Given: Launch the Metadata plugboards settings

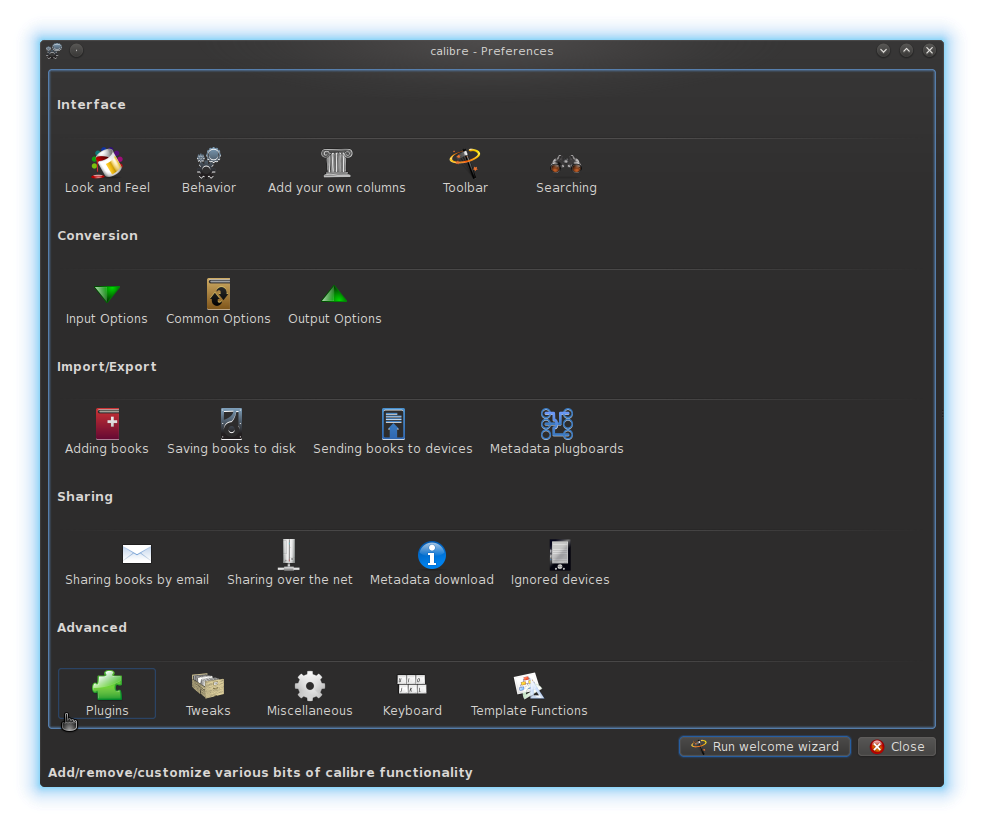Looking at the screenshot, I should click(557, 432).
